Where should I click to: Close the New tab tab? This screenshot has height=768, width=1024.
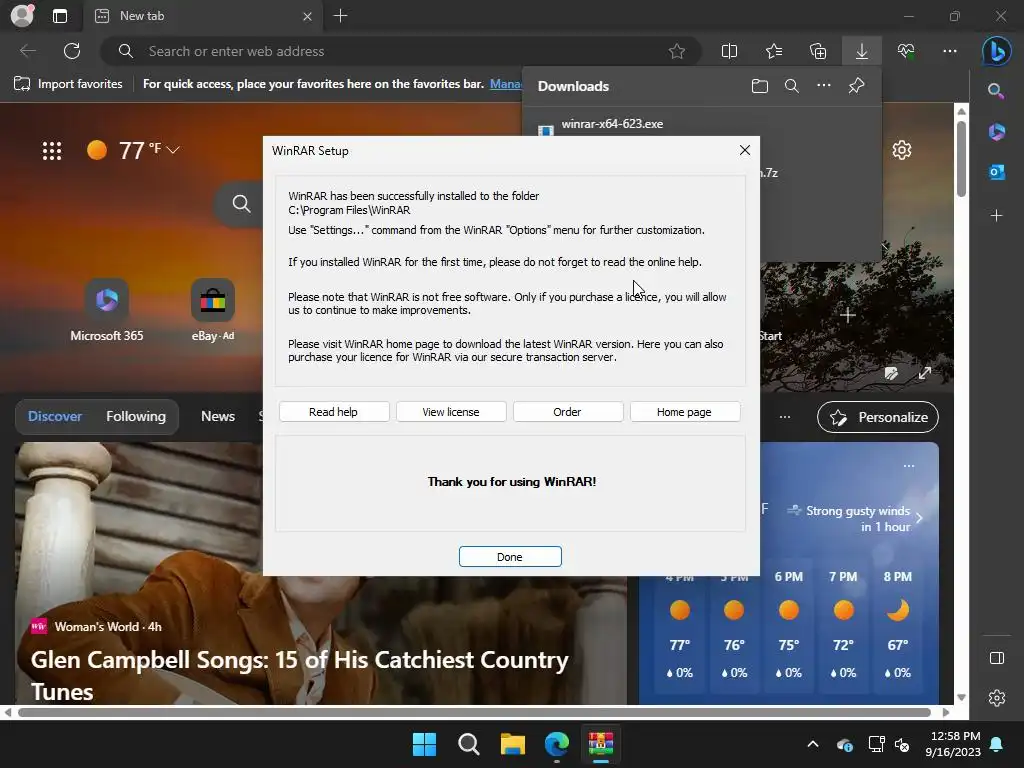click(x=307, y=16)
